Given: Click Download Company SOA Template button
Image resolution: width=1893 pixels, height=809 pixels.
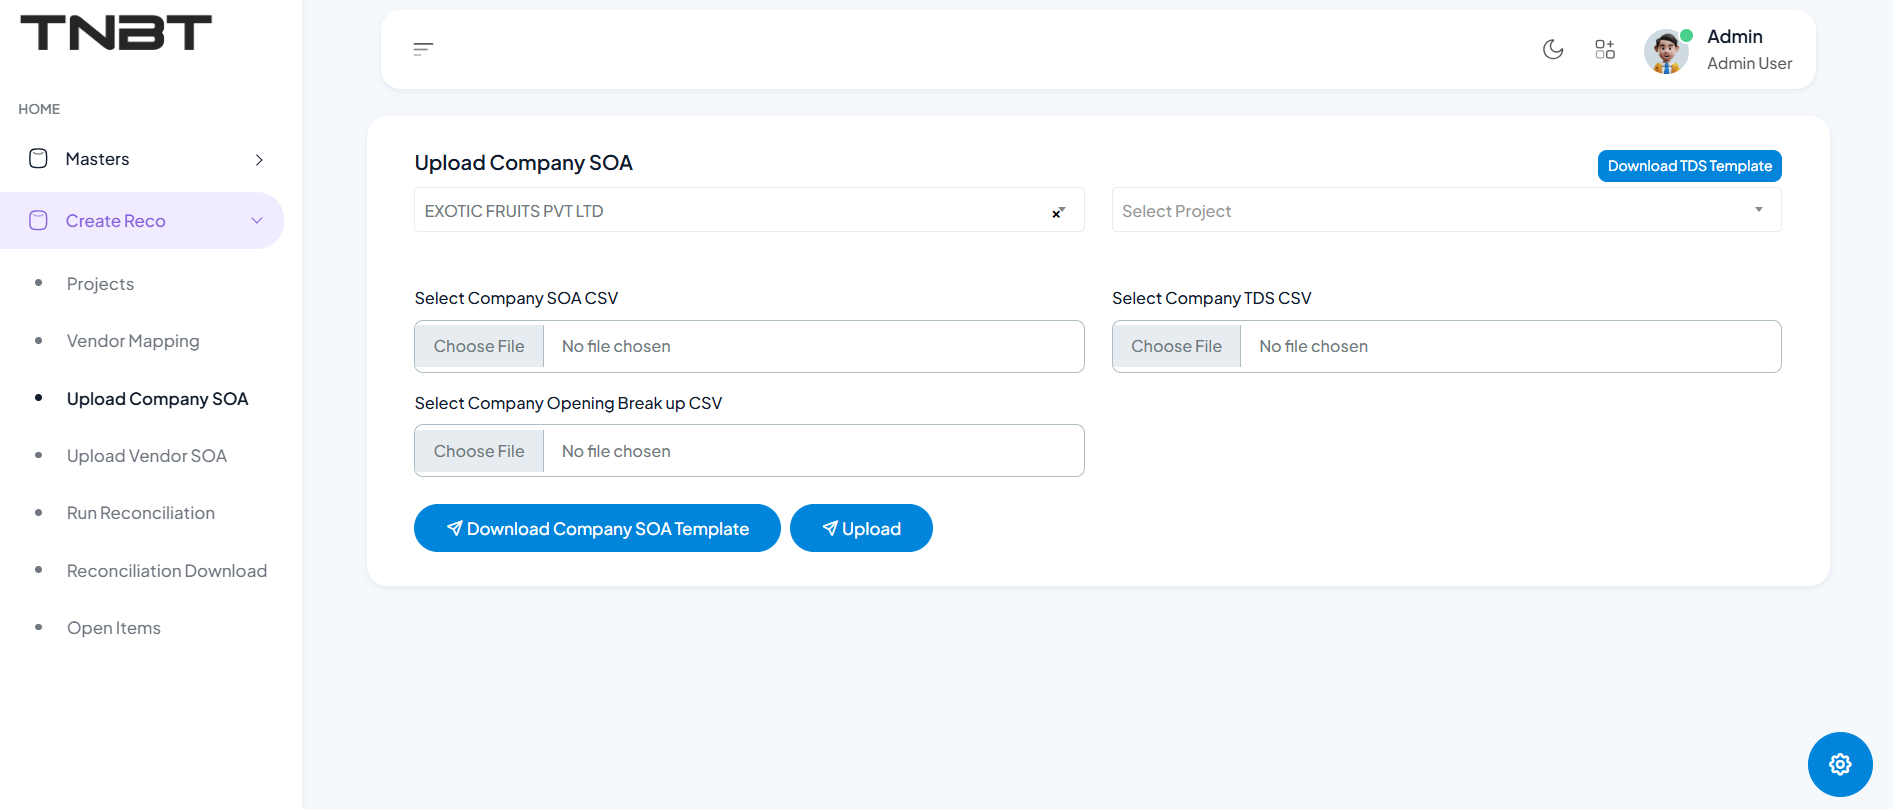Looking at the screenshot, I should point(597,529).
